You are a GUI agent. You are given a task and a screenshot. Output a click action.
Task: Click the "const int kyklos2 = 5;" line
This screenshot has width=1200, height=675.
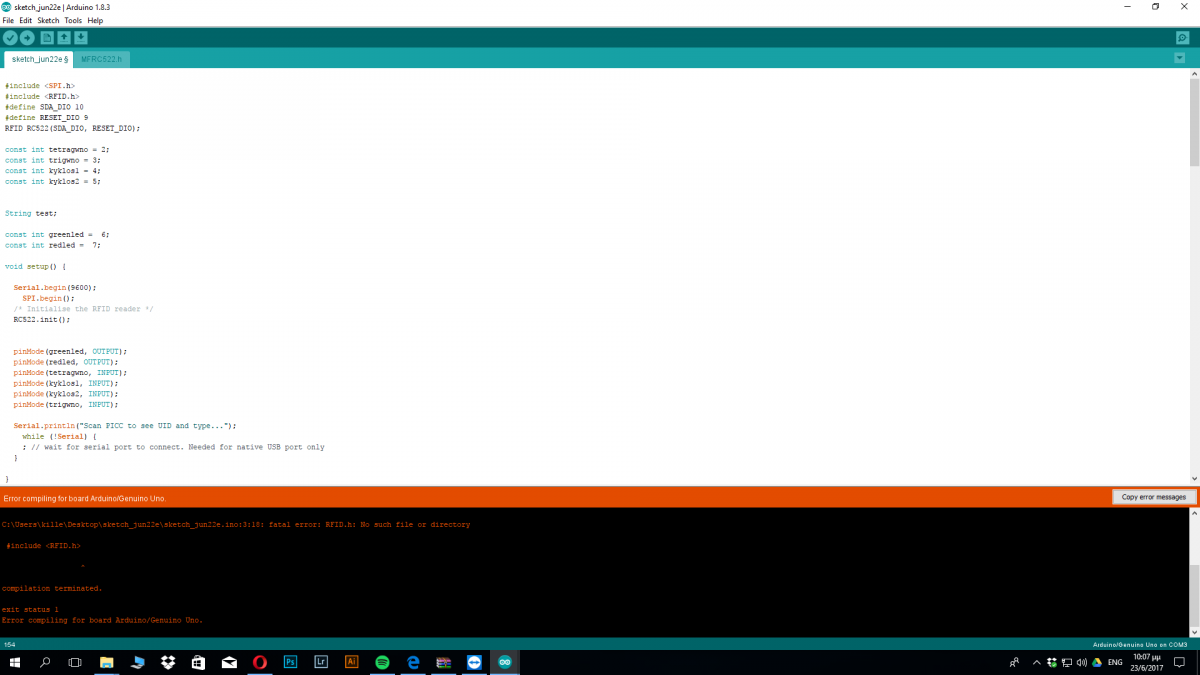pos(53,182)
